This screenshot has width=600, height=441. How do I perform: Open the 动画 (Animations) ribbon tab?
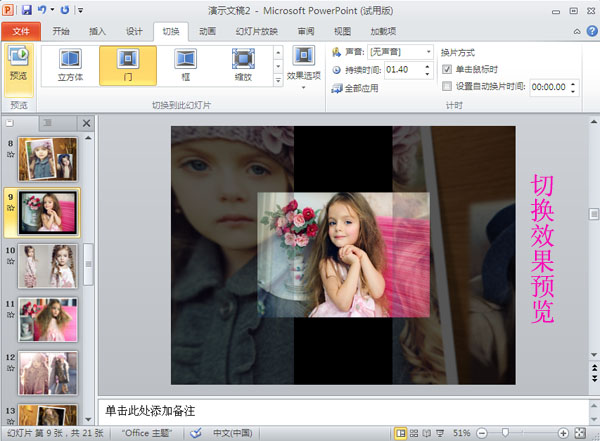(207, 31)
